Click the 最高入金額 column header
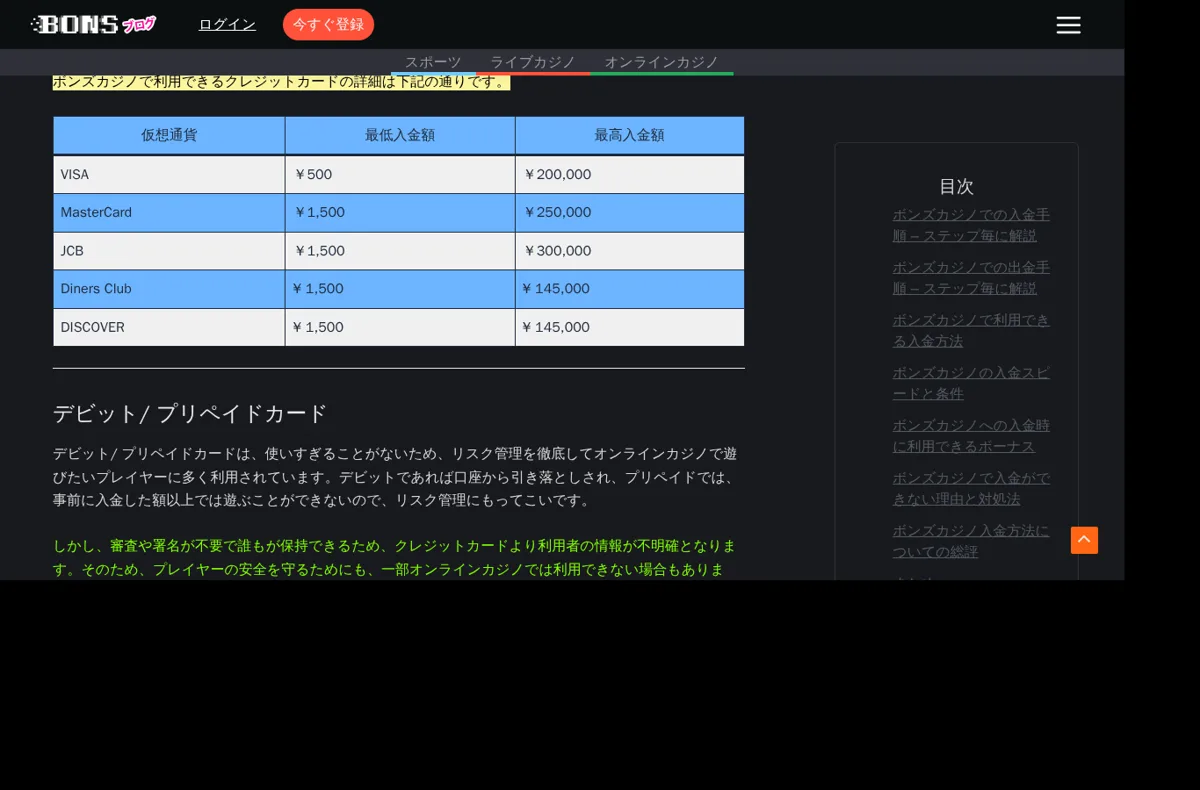1200x790 pixels. (x=630, y=135)
